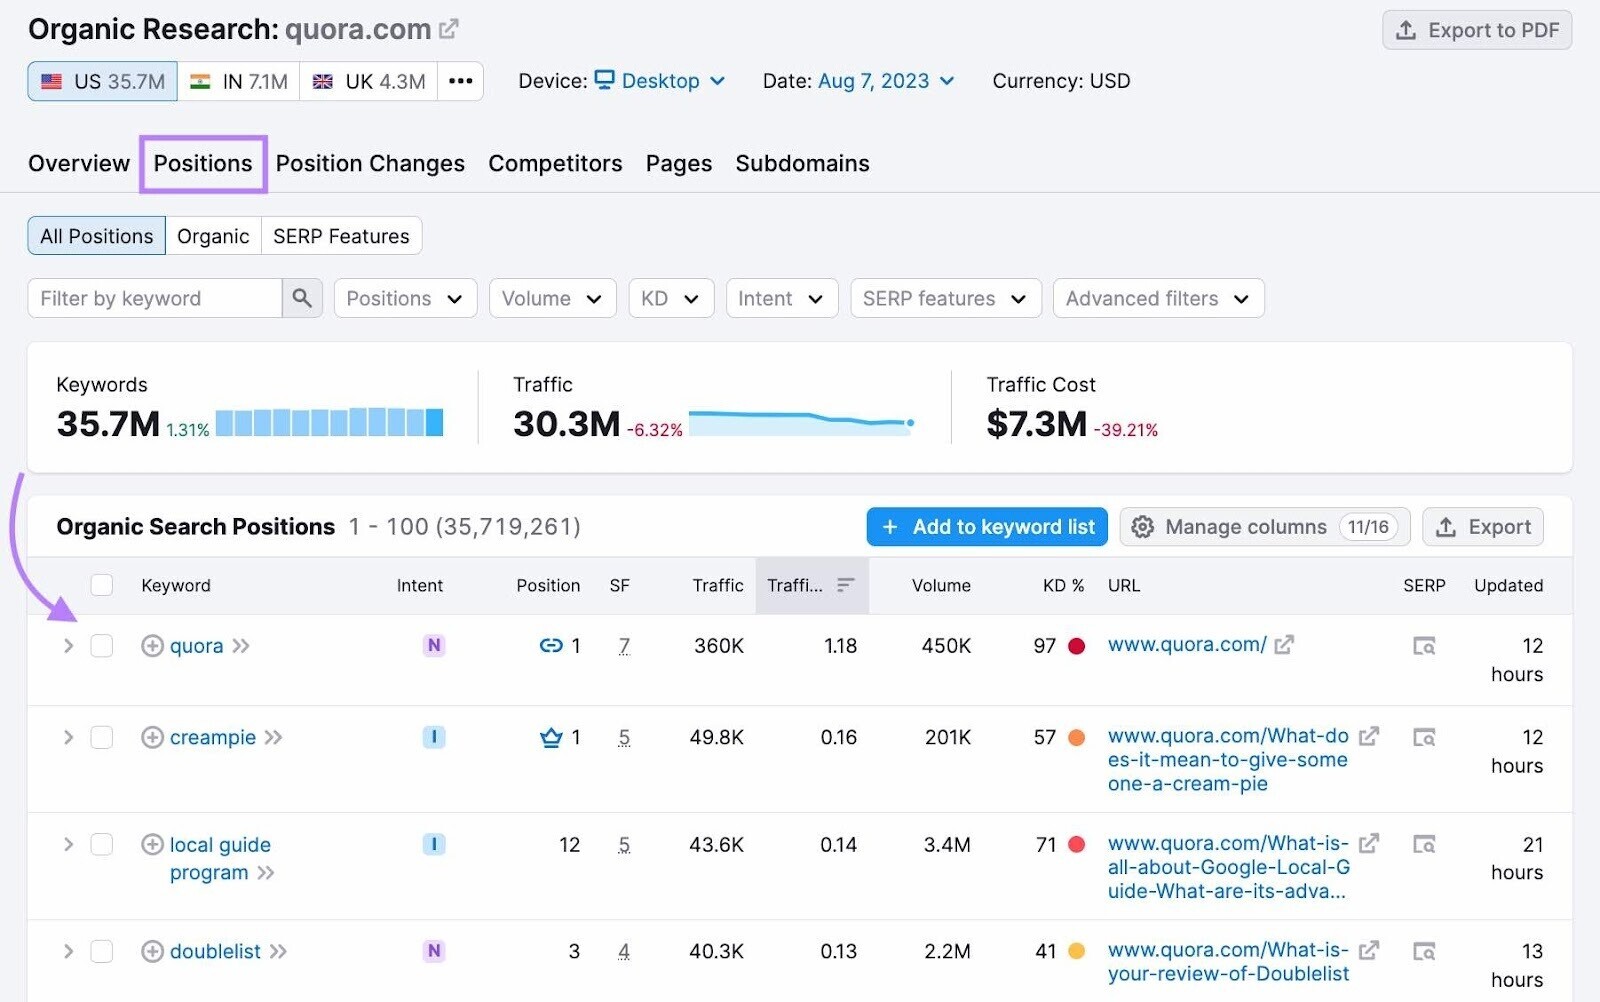Open the KD filter dropdown
This screenshot has width=1600, height=1002.
coord(671,298)
